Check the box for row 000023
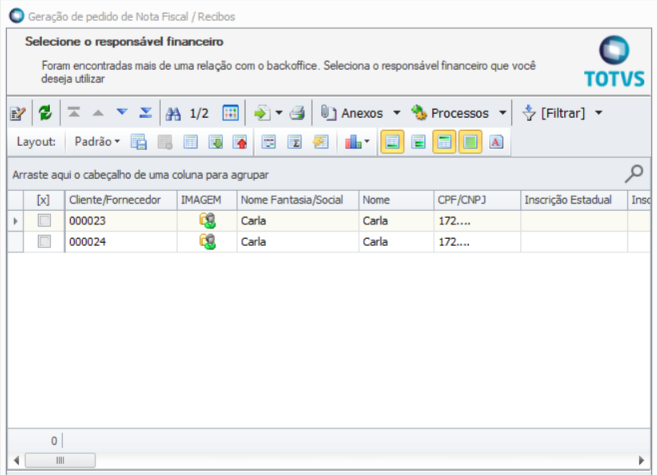 pyautogui.click(x=44, y=220)
